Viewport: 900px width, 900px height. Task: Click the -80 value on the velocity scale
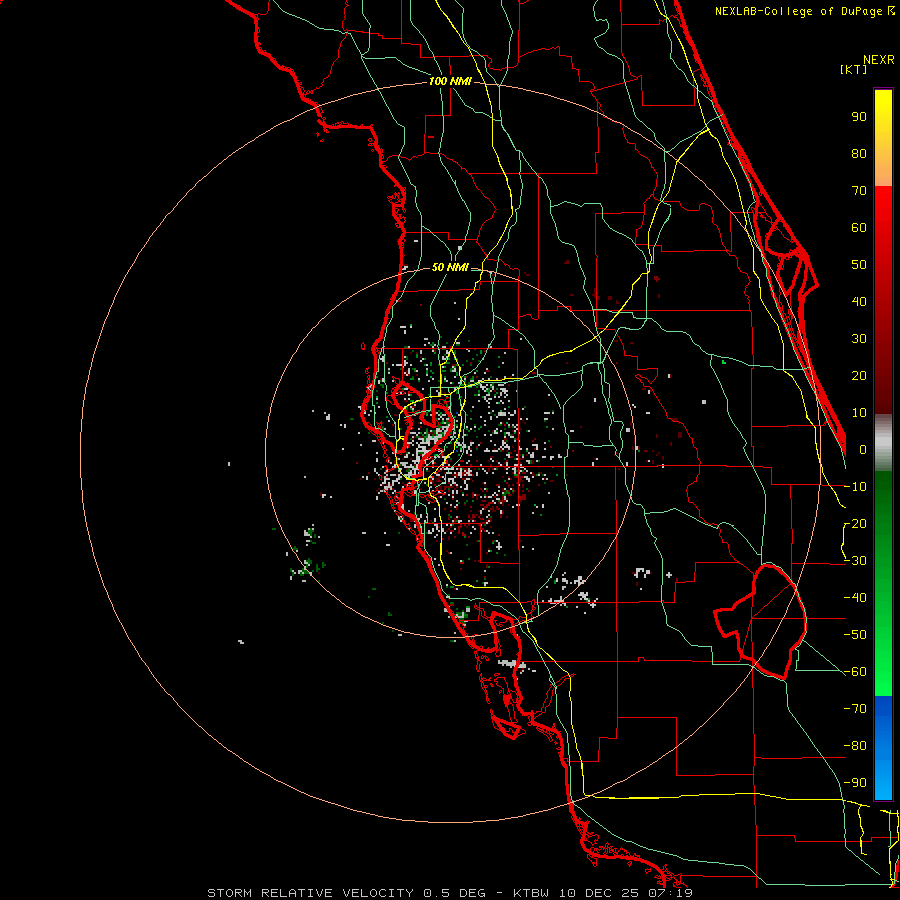click(855, 746)
